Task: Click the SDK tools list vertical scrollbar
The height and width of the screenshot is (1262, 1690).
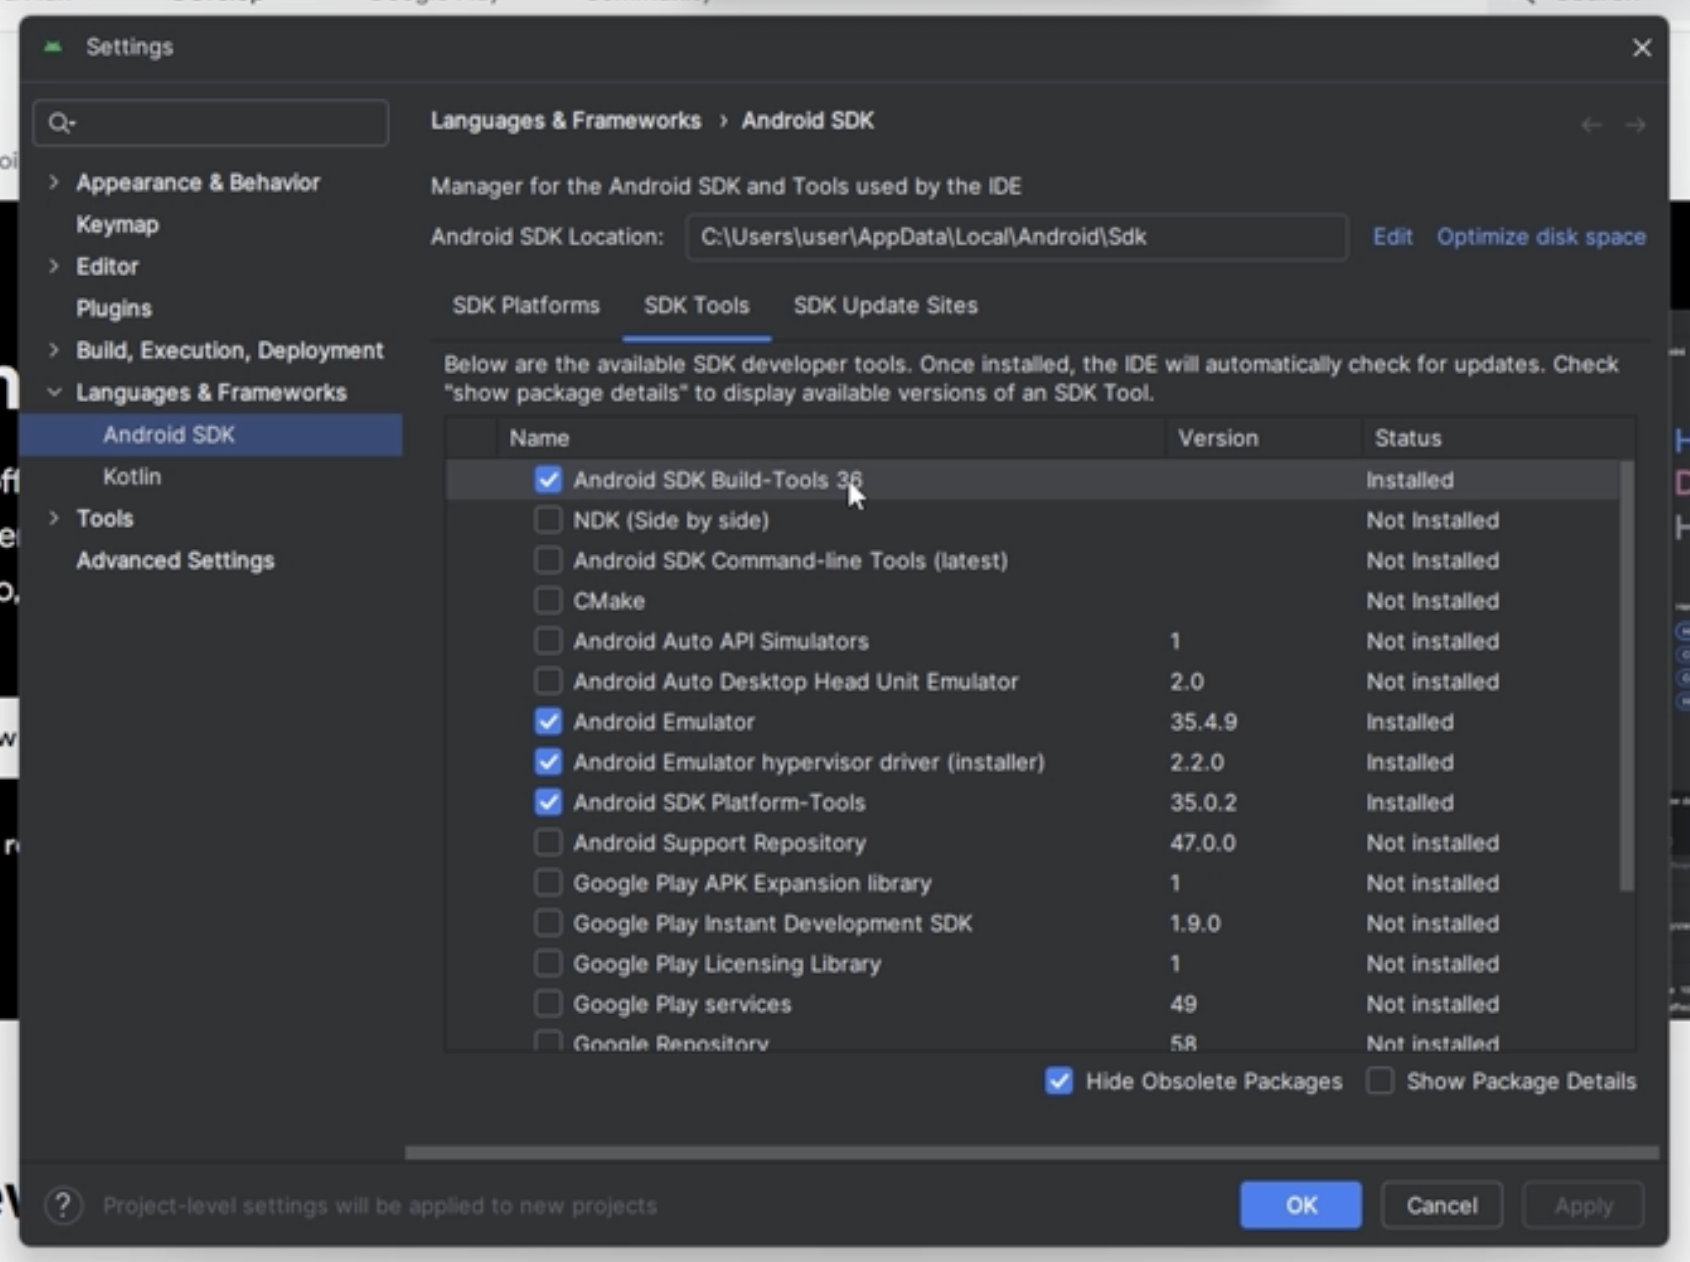Action: [x=1627, y=676]
